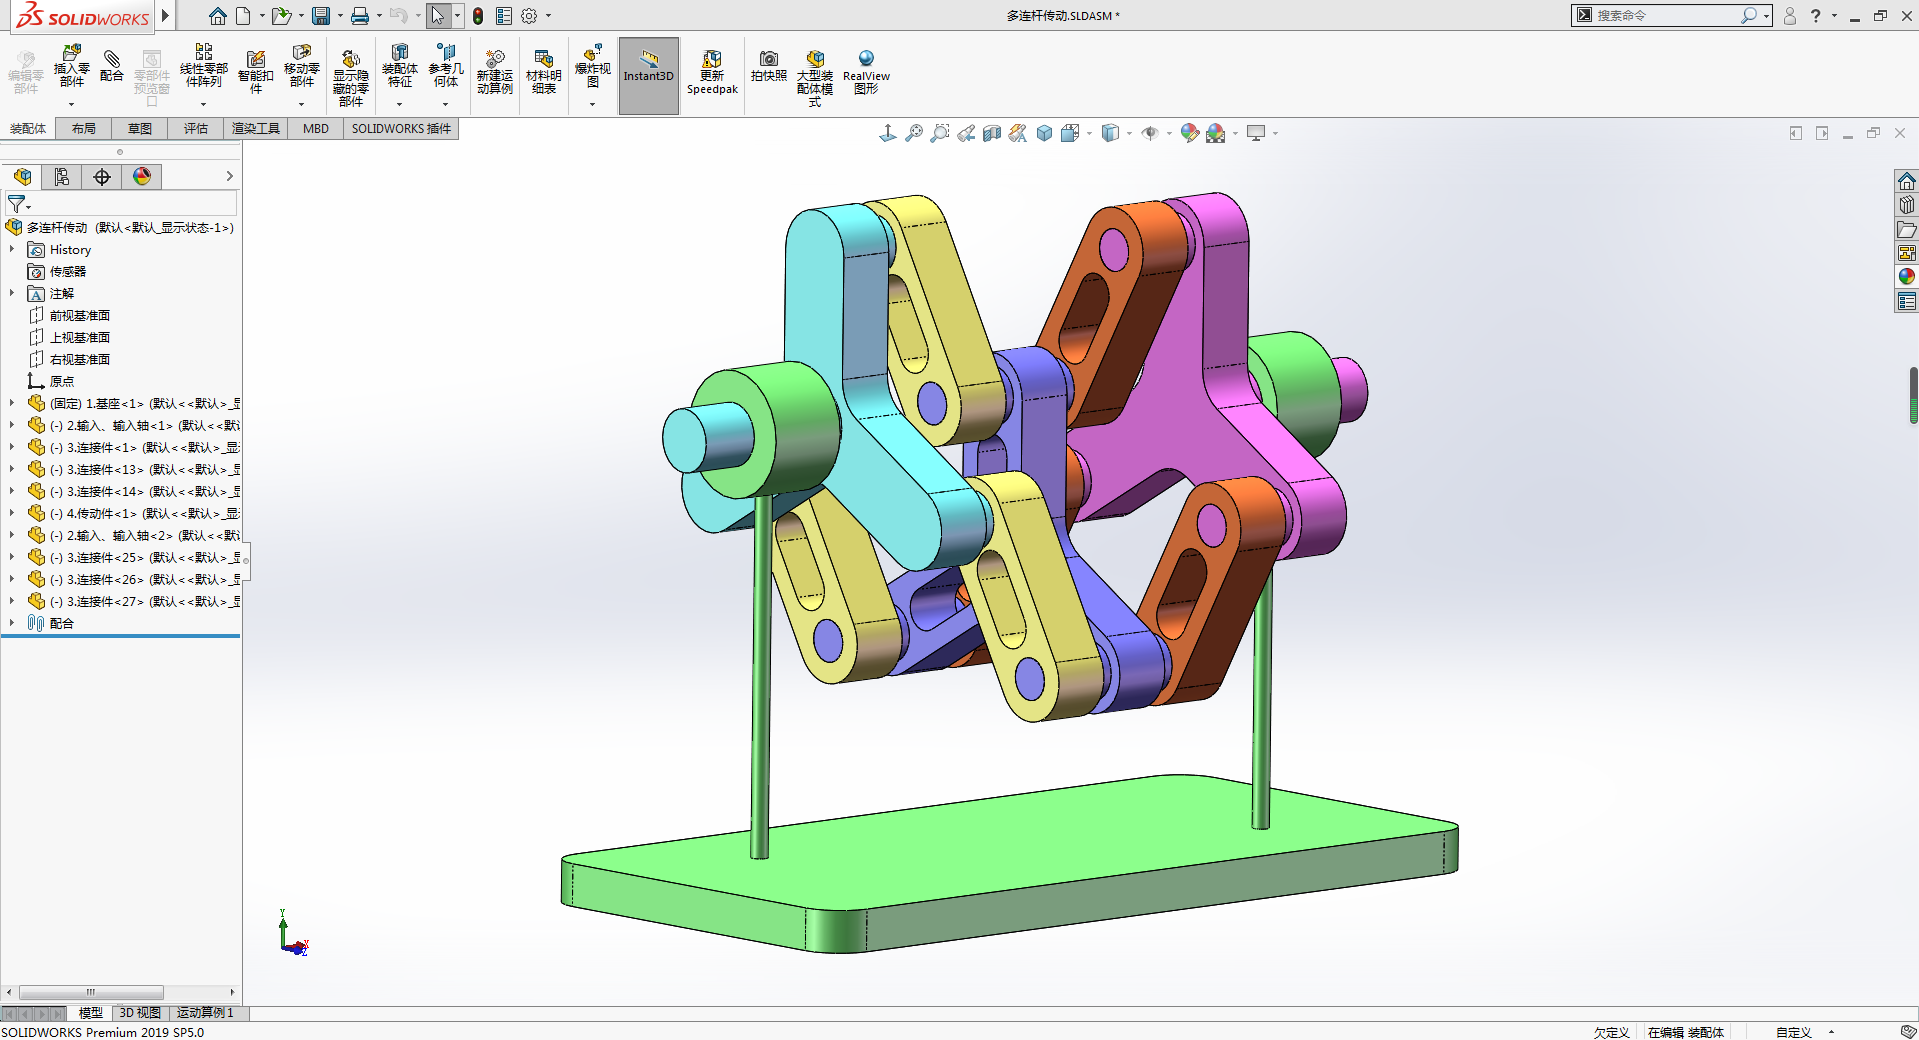The height and width of the screenshot is (1040, 1919).
Task: Click the Rebuild traffic light icon
Action: [x=478, y=16]
